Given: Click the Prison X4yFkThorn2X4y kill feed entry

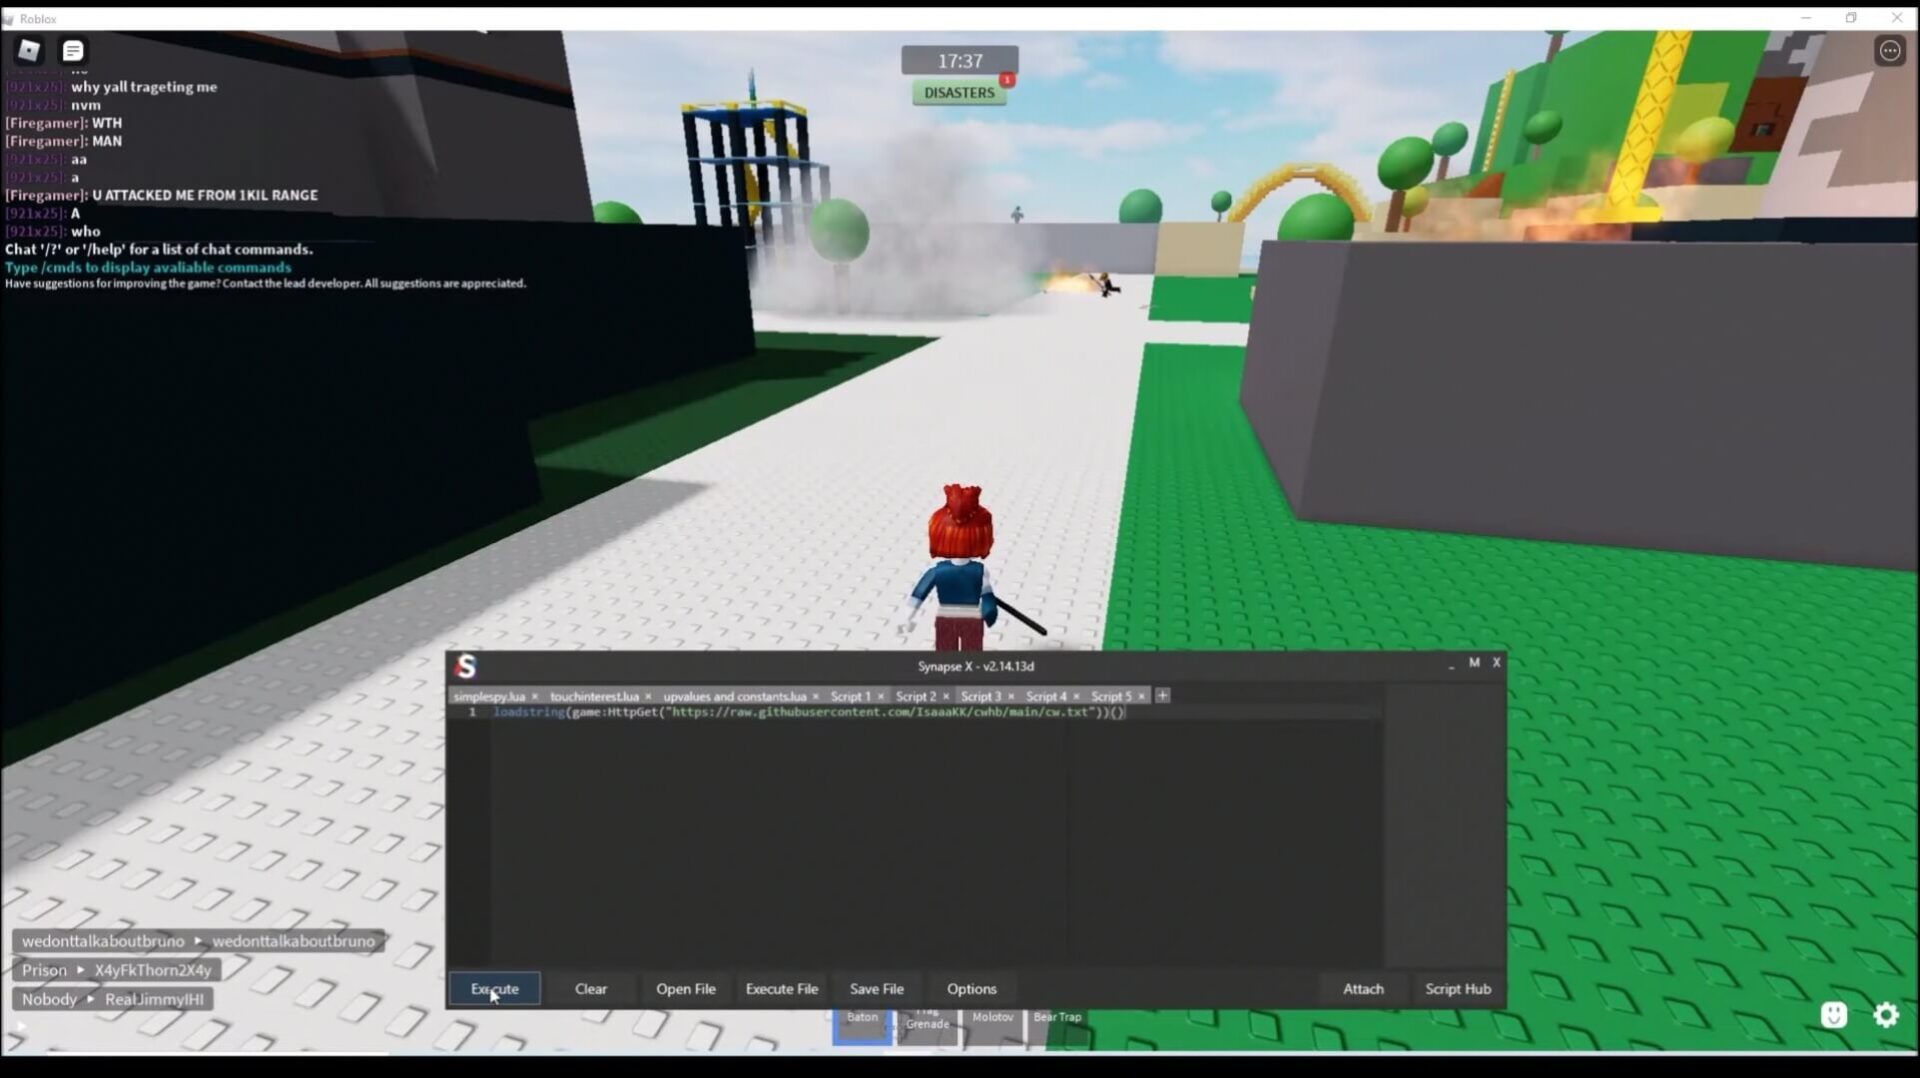Looking at the screenshot, I should click(x=117, y=970).
